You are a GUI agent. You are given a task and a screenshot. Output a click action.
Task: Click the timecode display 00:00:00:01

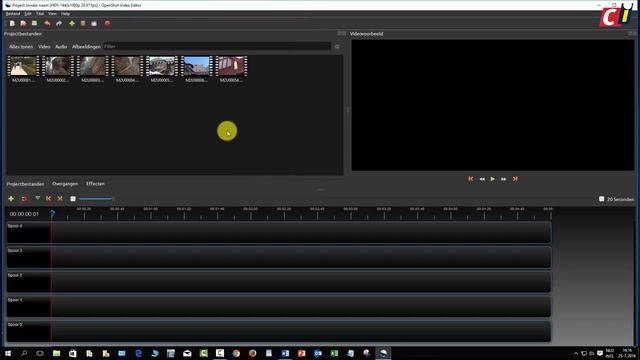coord(24,214)
